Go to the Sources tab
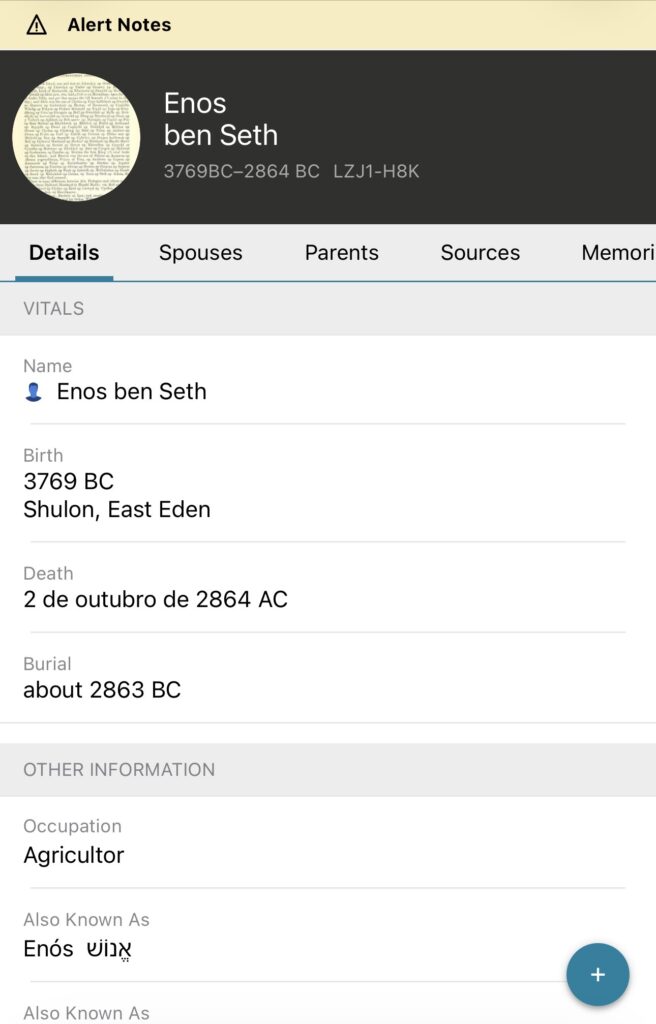The width and height of the screenshot is (656, 1024). [480, 253]
